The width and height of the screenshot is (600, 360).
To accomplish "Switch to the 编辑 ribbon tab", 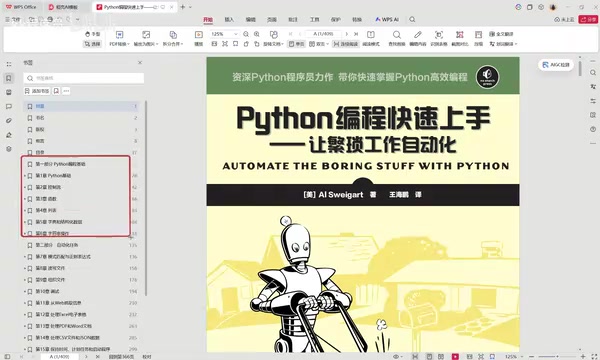I will [251, 20].
